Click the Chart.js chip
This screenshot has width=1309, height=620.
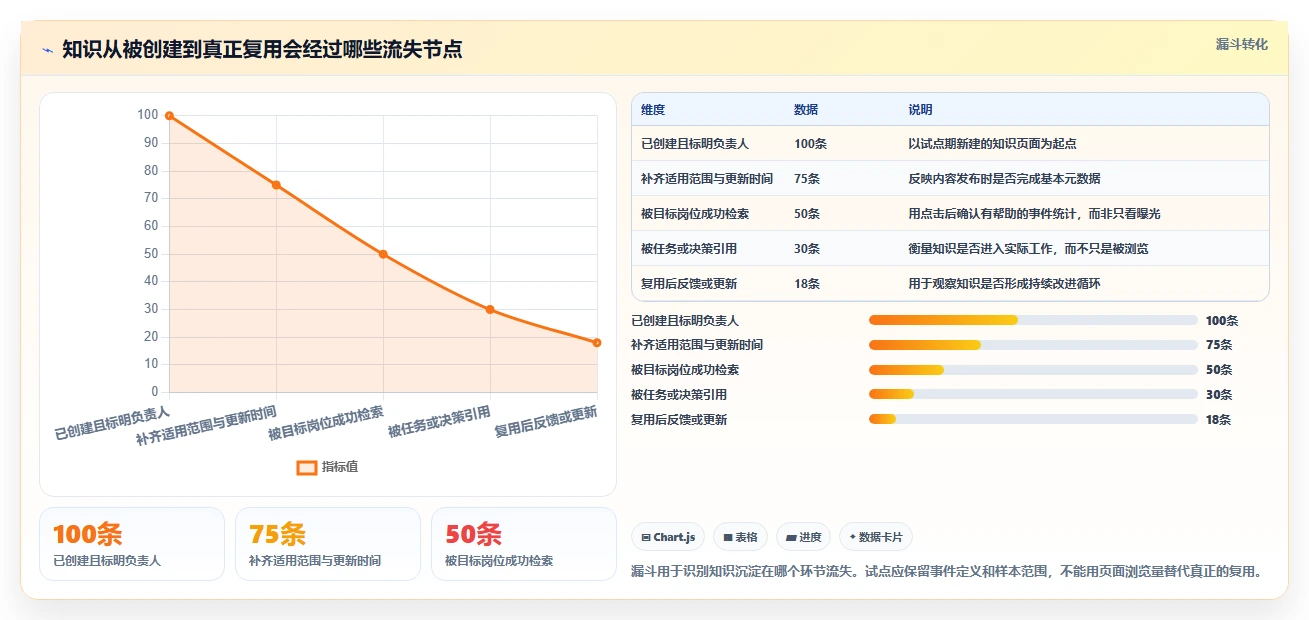pyautogui.click(x=668, y=537)
